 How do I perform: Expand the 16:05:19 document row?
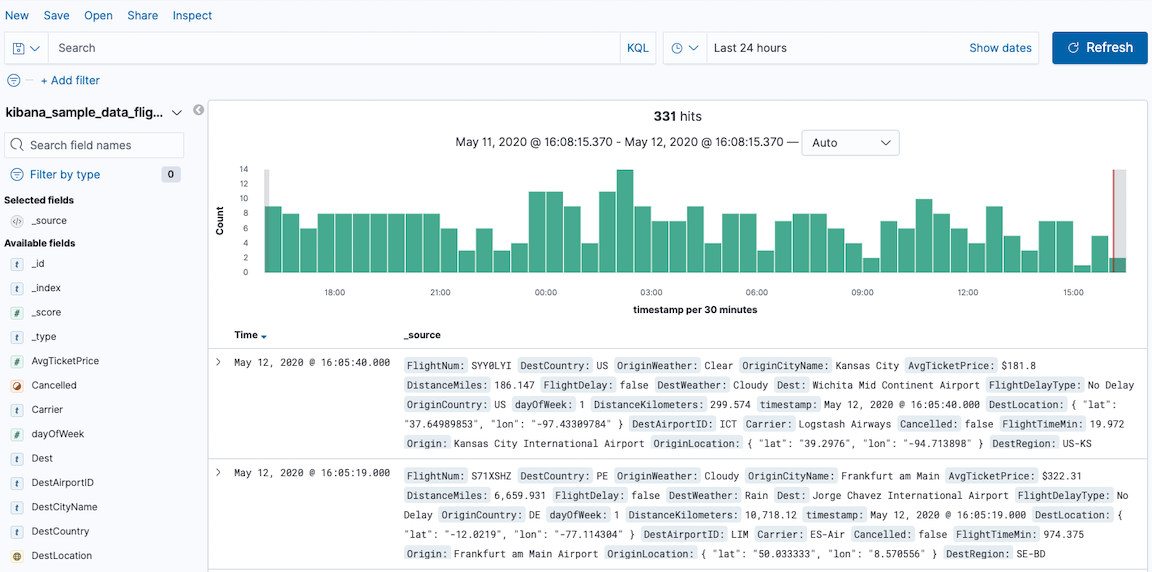pyautogui.click(x=219, y=472)
